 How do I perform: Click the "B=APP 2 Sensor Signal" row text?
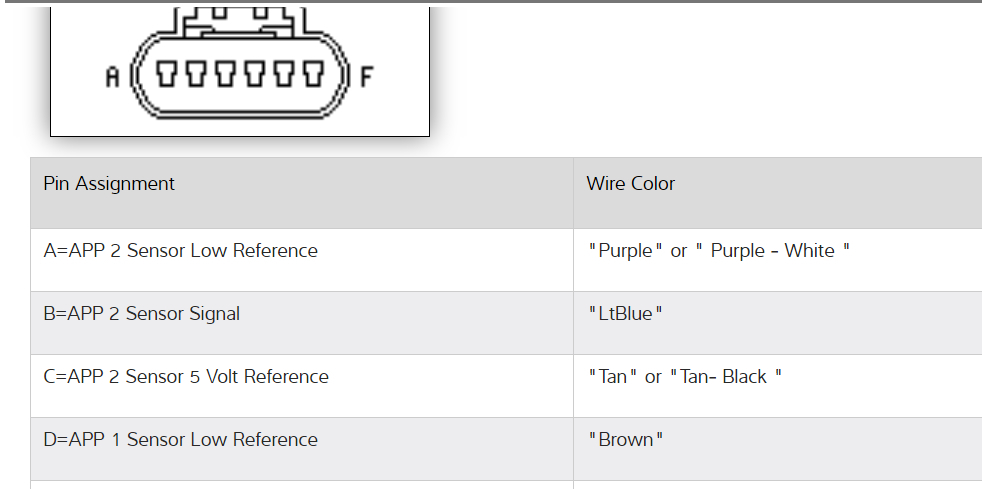pyautogui.click(x=142, y=314)
